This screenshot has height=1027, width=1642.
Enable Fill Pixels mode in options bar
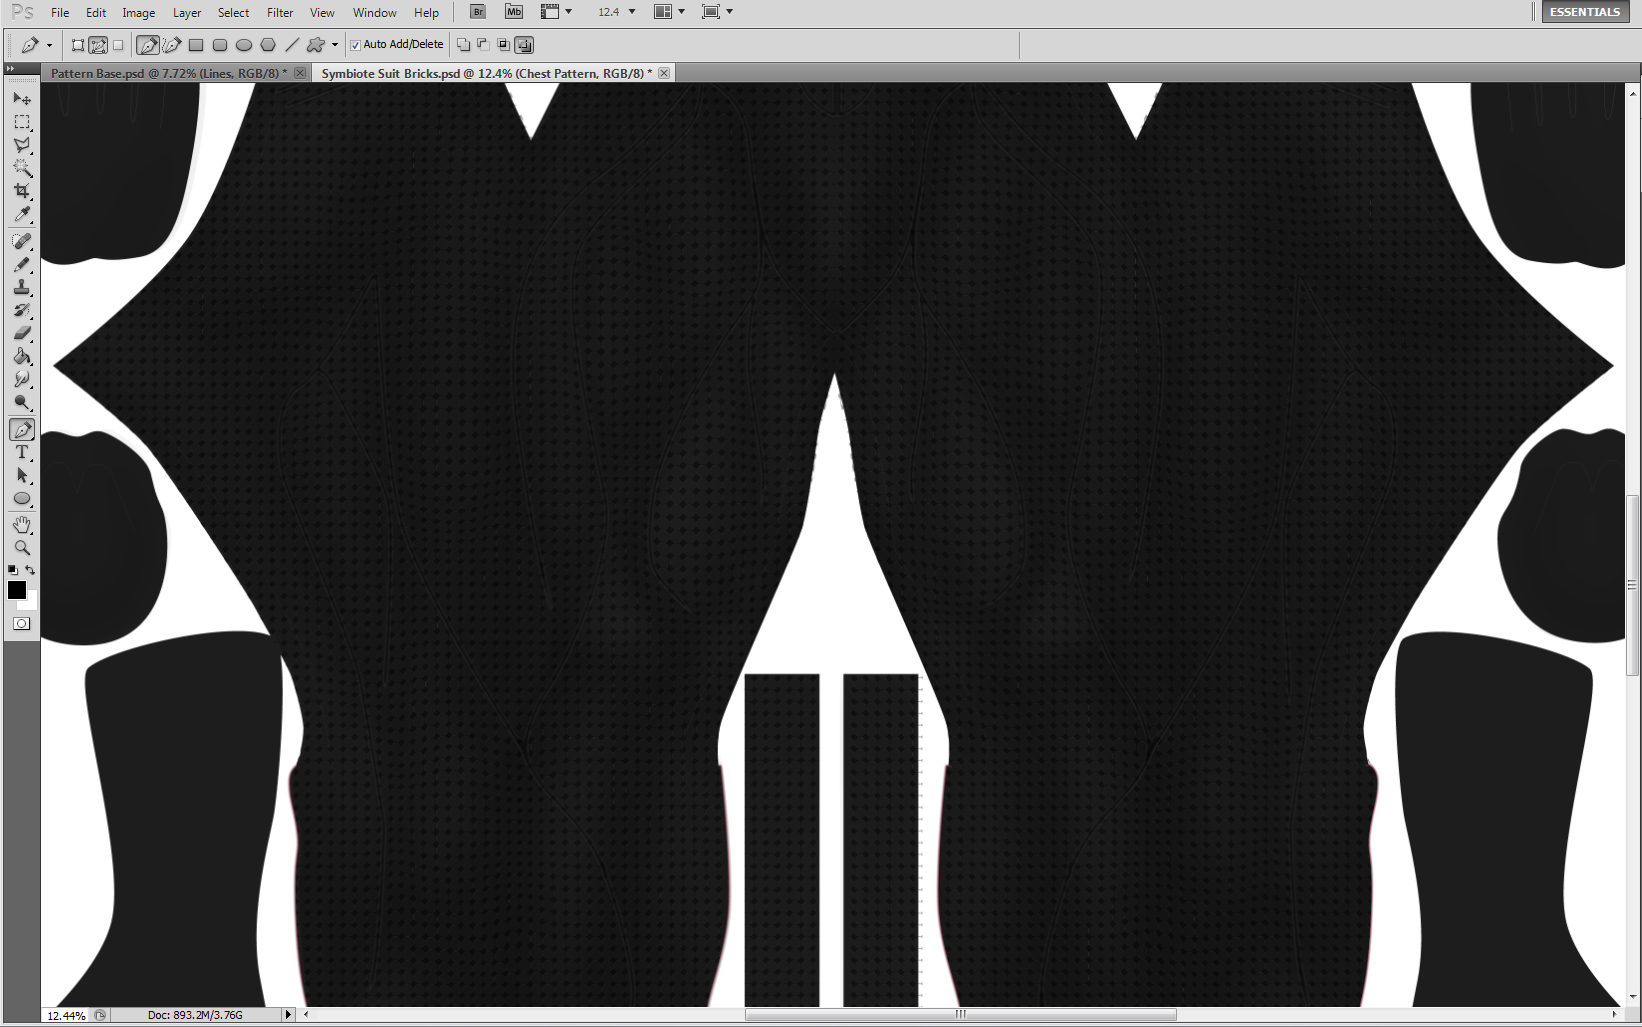pyautogui.click(x=118, y=45)
